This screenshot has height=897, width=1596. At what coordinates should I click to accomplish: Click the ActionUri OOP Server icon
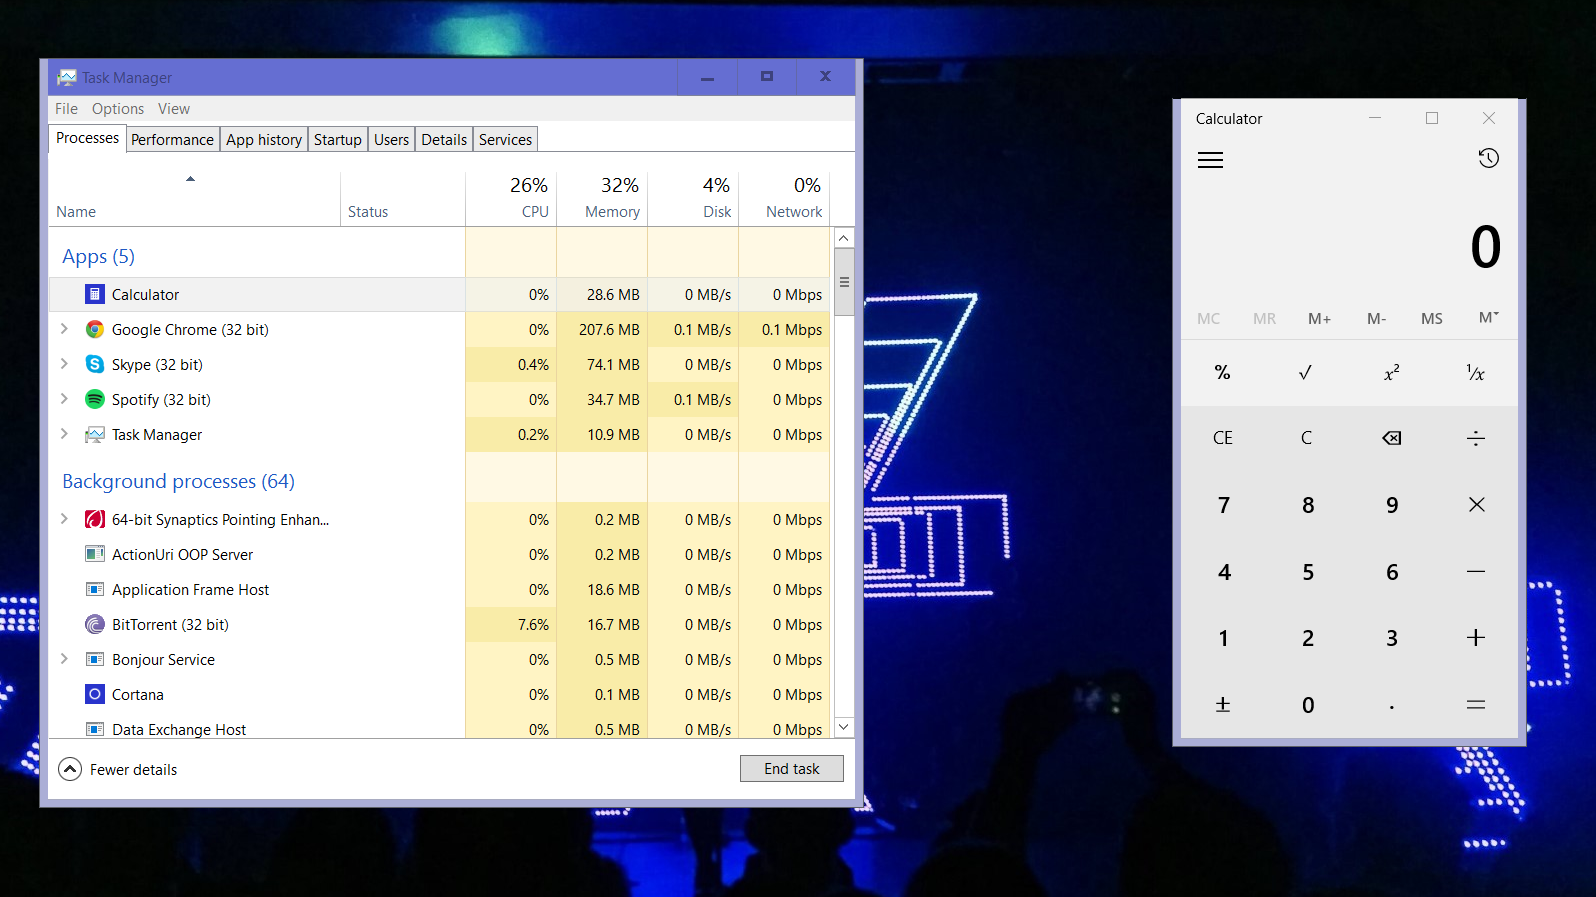click(95, 554)
